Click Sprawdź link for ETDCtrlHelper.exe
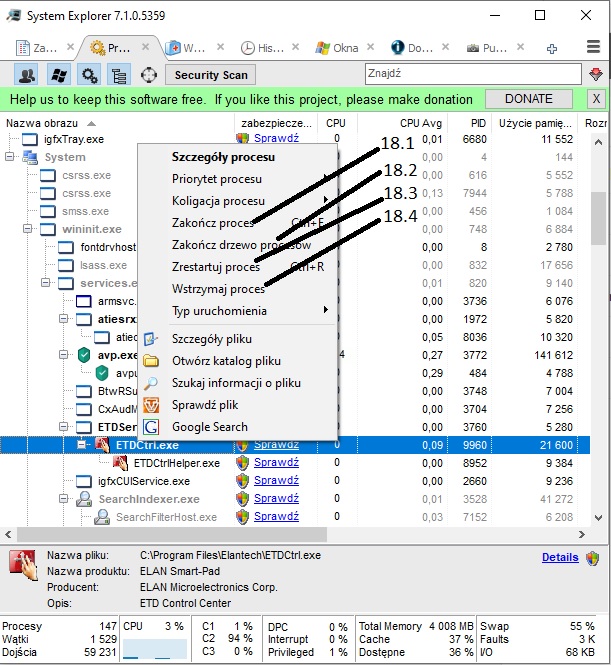 click(x=276, y=462)
